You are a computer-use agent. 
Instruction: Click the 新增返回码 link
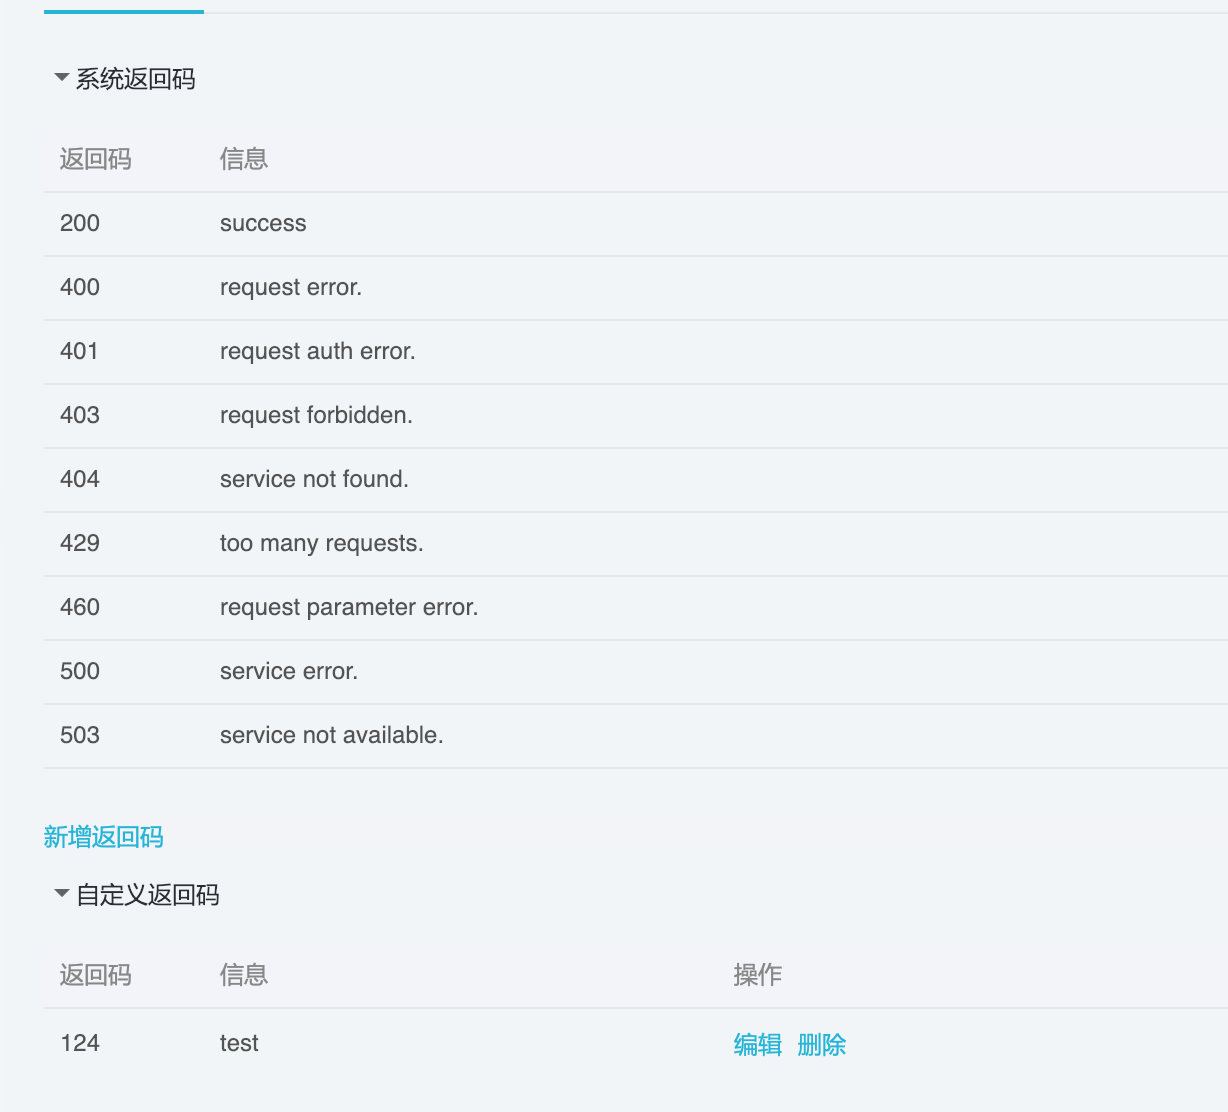[x=103, y=837]
